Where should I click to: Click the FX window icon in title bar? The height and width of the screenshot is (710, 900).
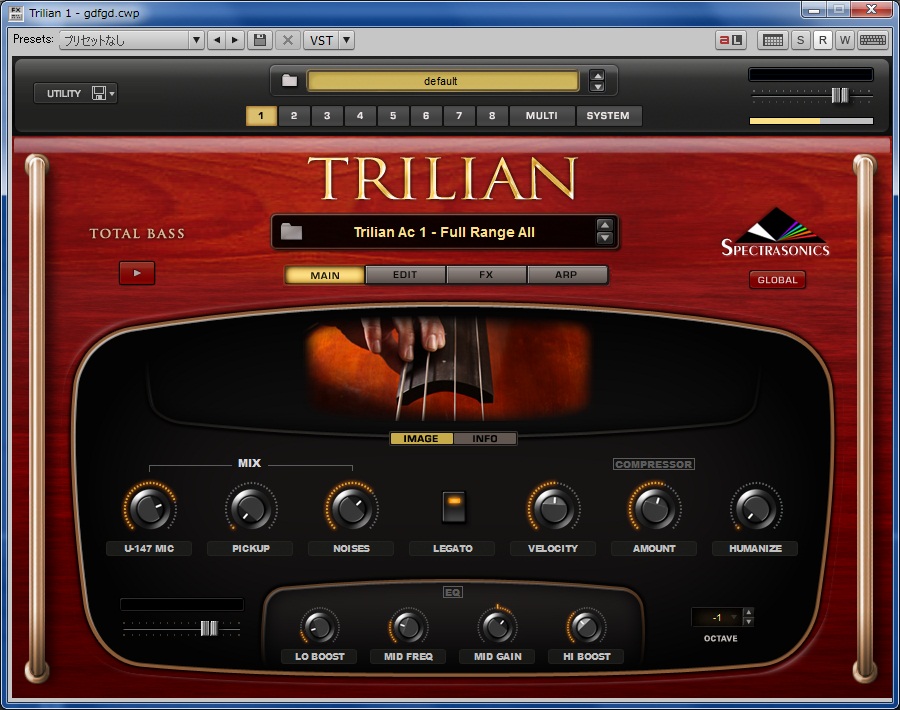[x=16, y=13]
